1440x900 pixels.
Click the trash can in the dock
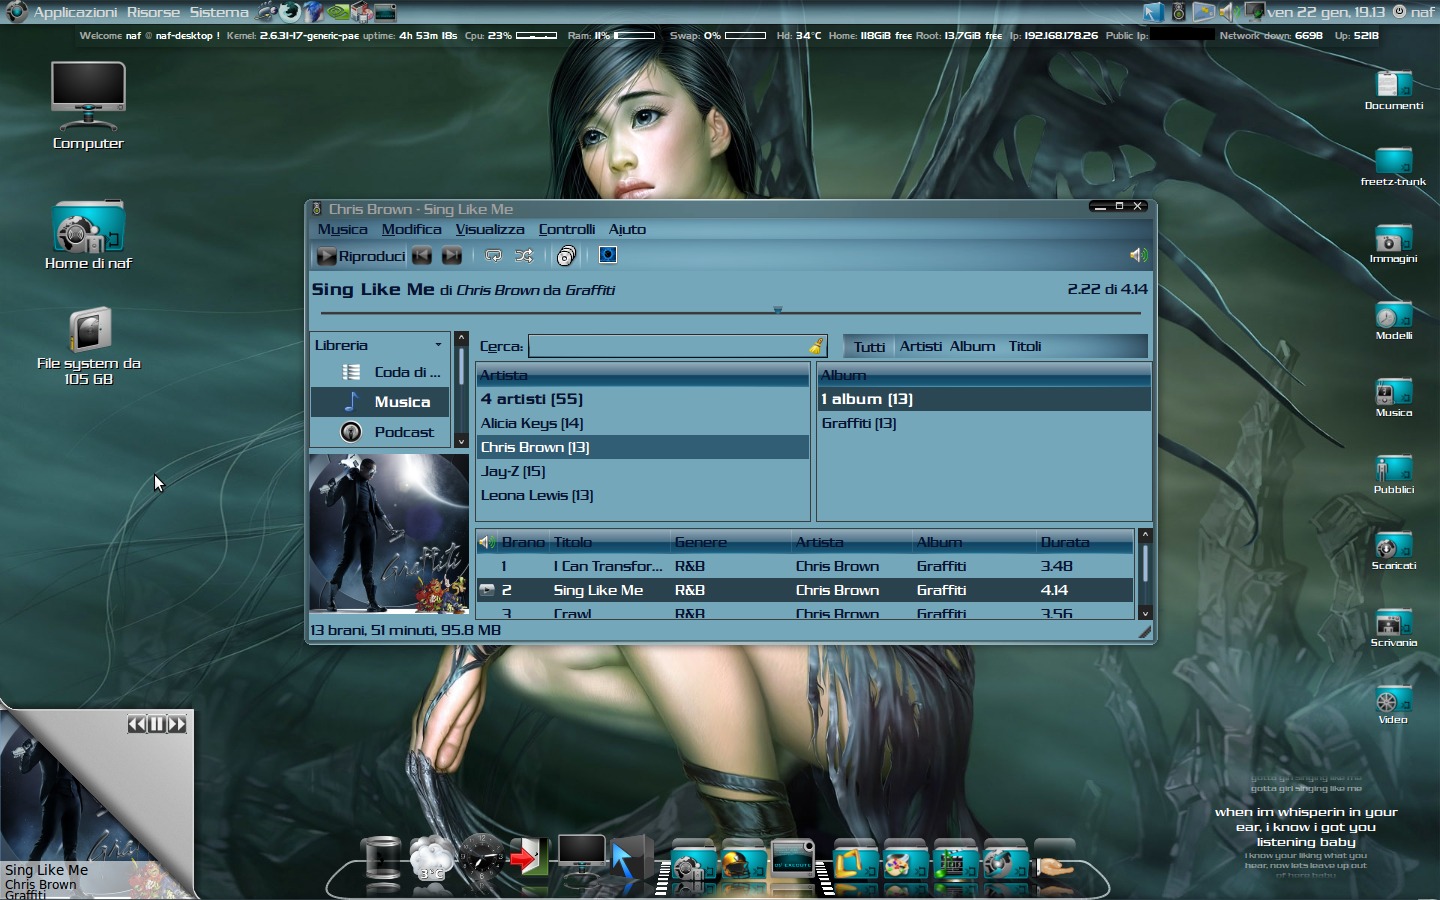381,858
